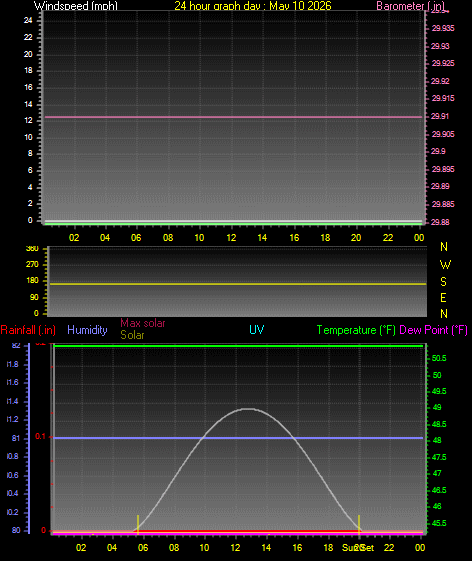Click the blue humidity line at 81
Screen dimensions: 472x561
tap(238, 438)
